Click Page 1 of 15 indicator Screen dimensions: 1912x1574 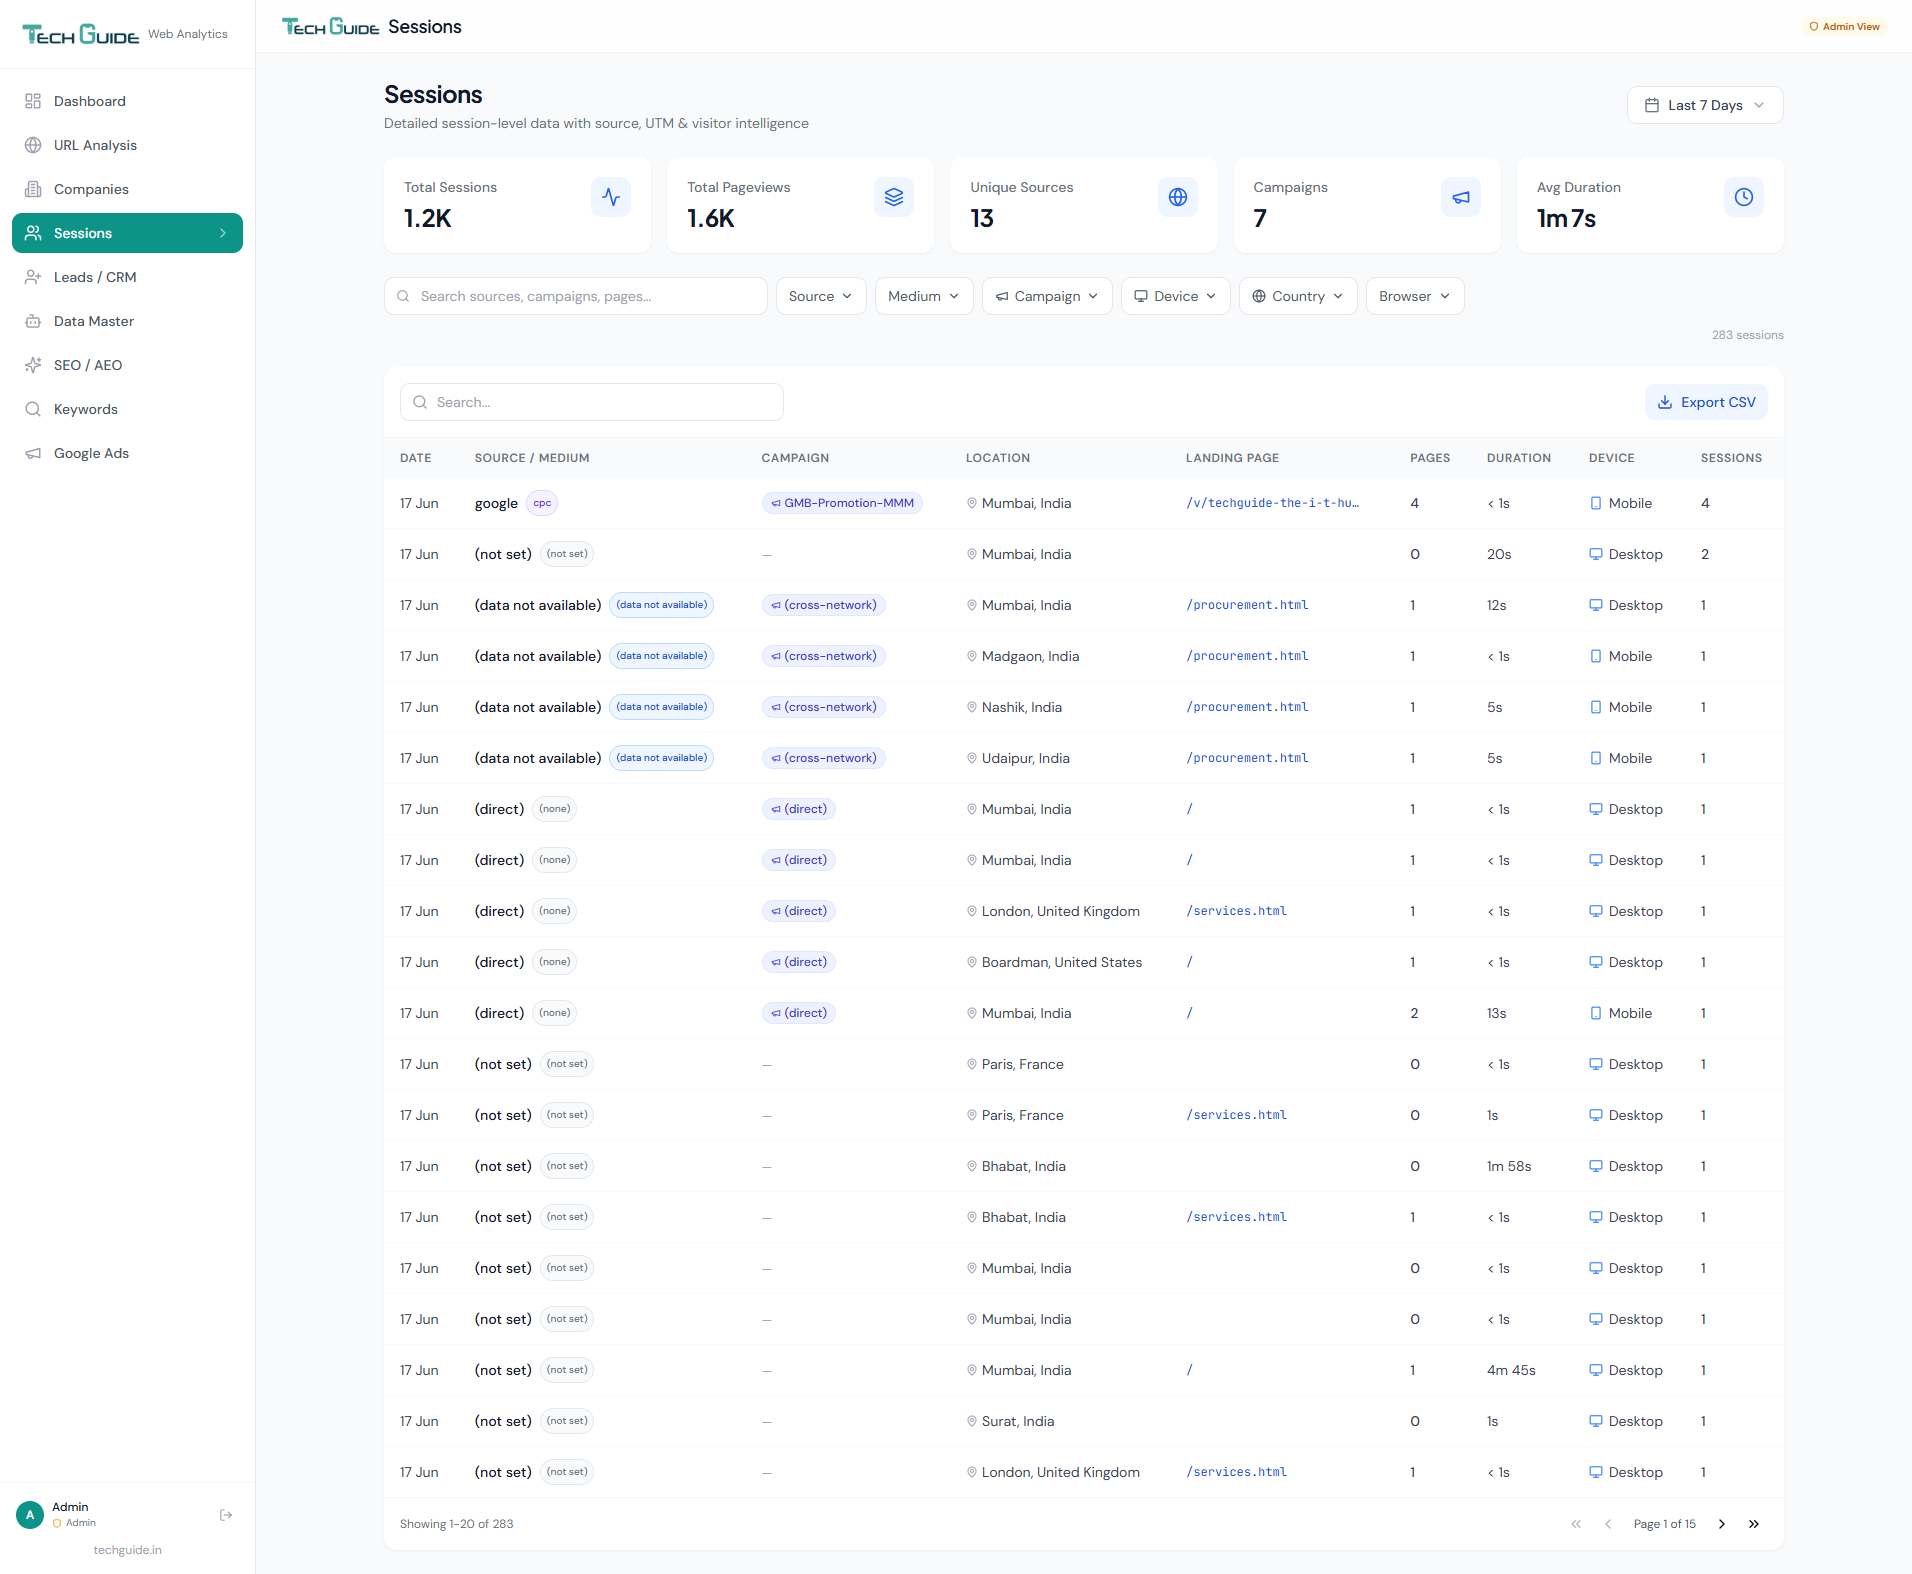coord(1665,1524)
